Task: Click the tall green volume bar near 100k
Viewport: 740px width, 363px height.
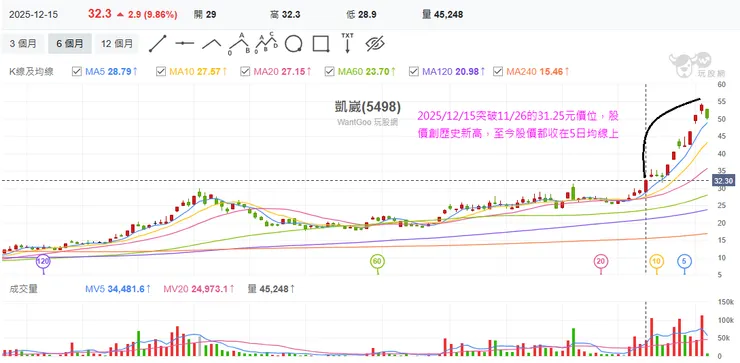Action: [573, 342]
